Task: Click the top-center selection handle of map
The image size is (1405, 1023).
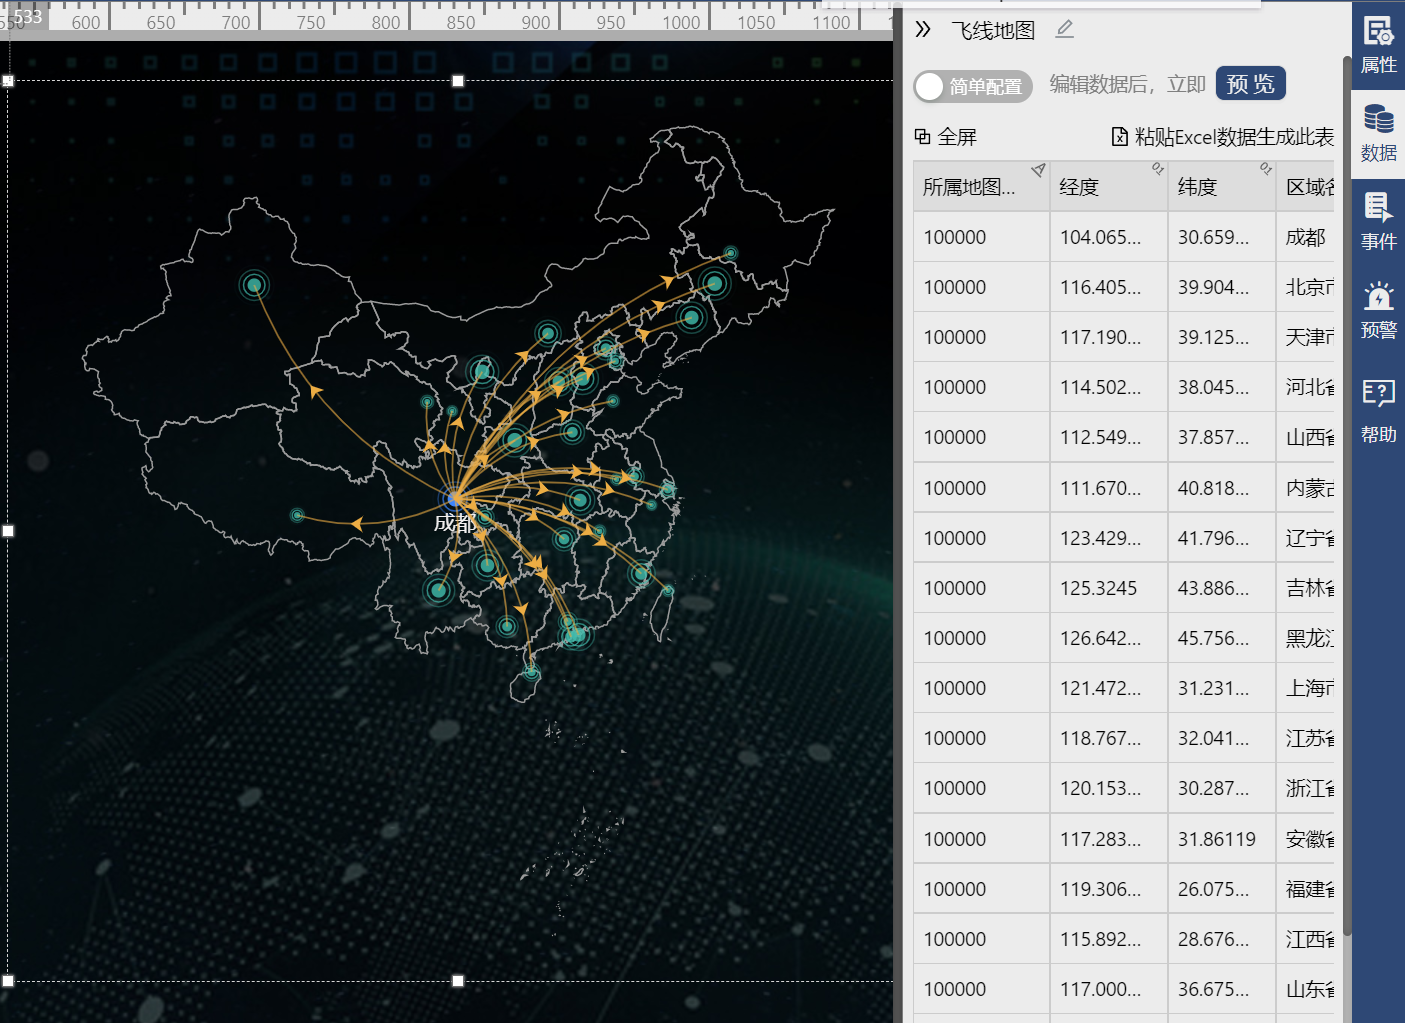Action: [458, 81]
